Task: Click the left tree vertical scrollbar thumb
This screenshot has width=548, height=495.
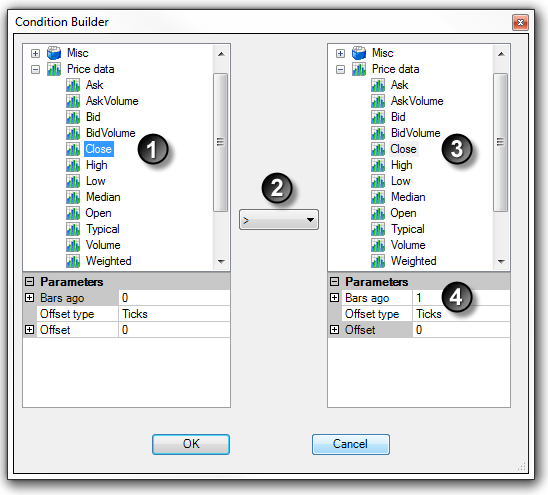Action: 221,142
